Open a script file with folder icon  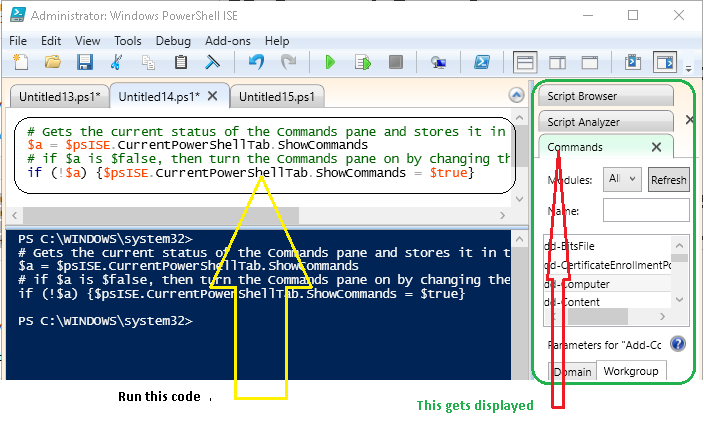pos(53,62)
